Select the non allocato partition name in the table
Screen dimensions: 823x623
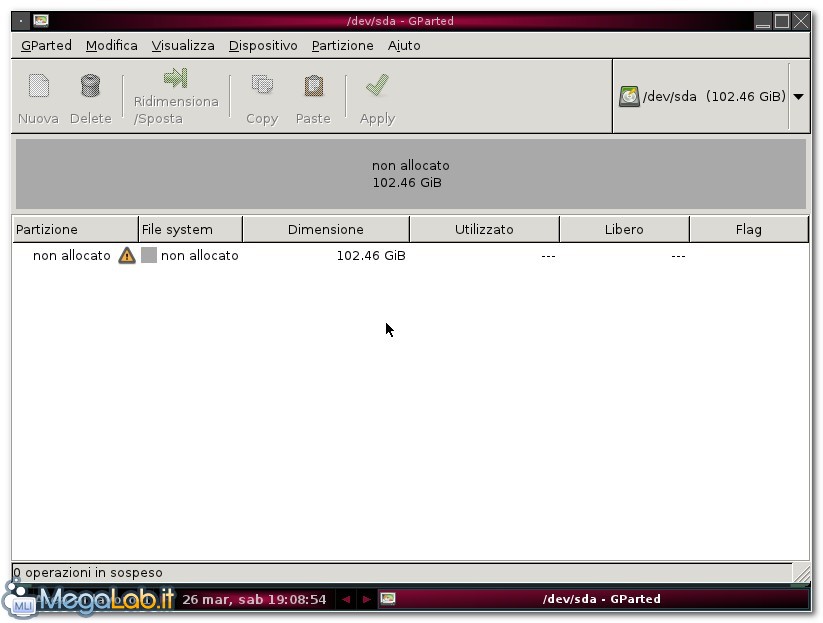point(71,256)
